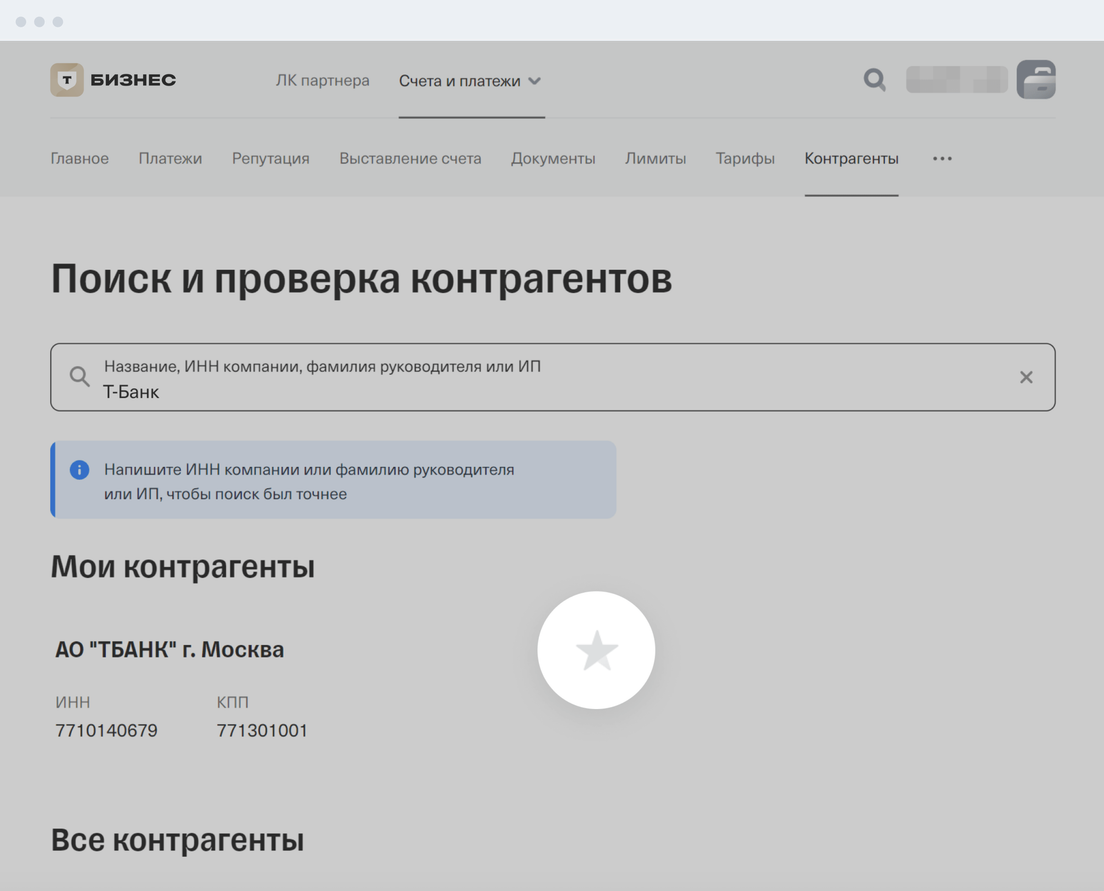This screenshot has width=1104, height=891.
Task: Open the three-dots more menu in navigation
Action: tap(942, 158)
